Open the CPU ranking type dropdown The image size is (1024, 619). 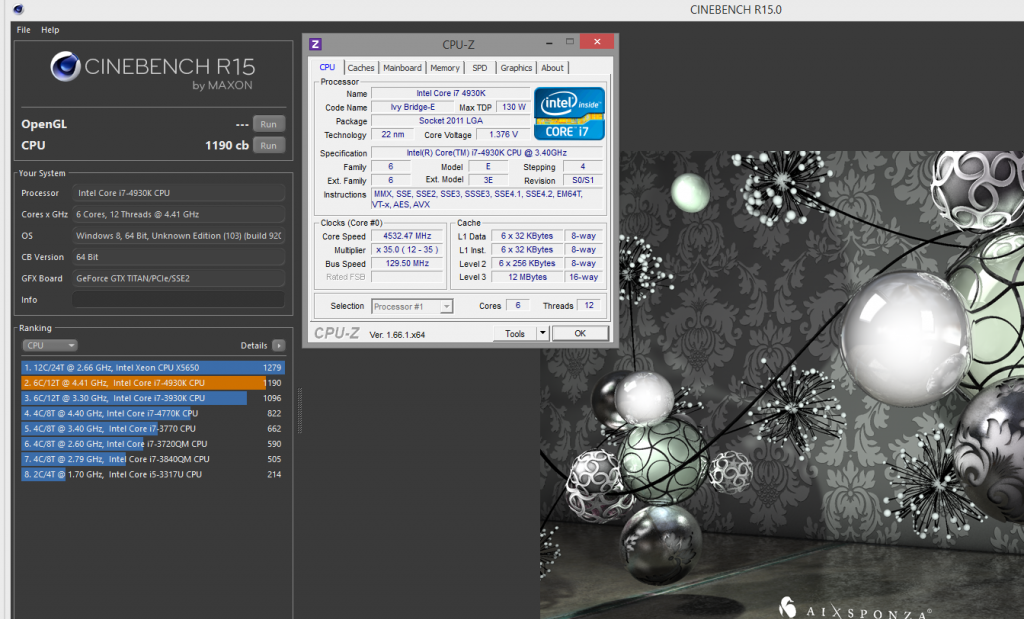pos(50,345)
